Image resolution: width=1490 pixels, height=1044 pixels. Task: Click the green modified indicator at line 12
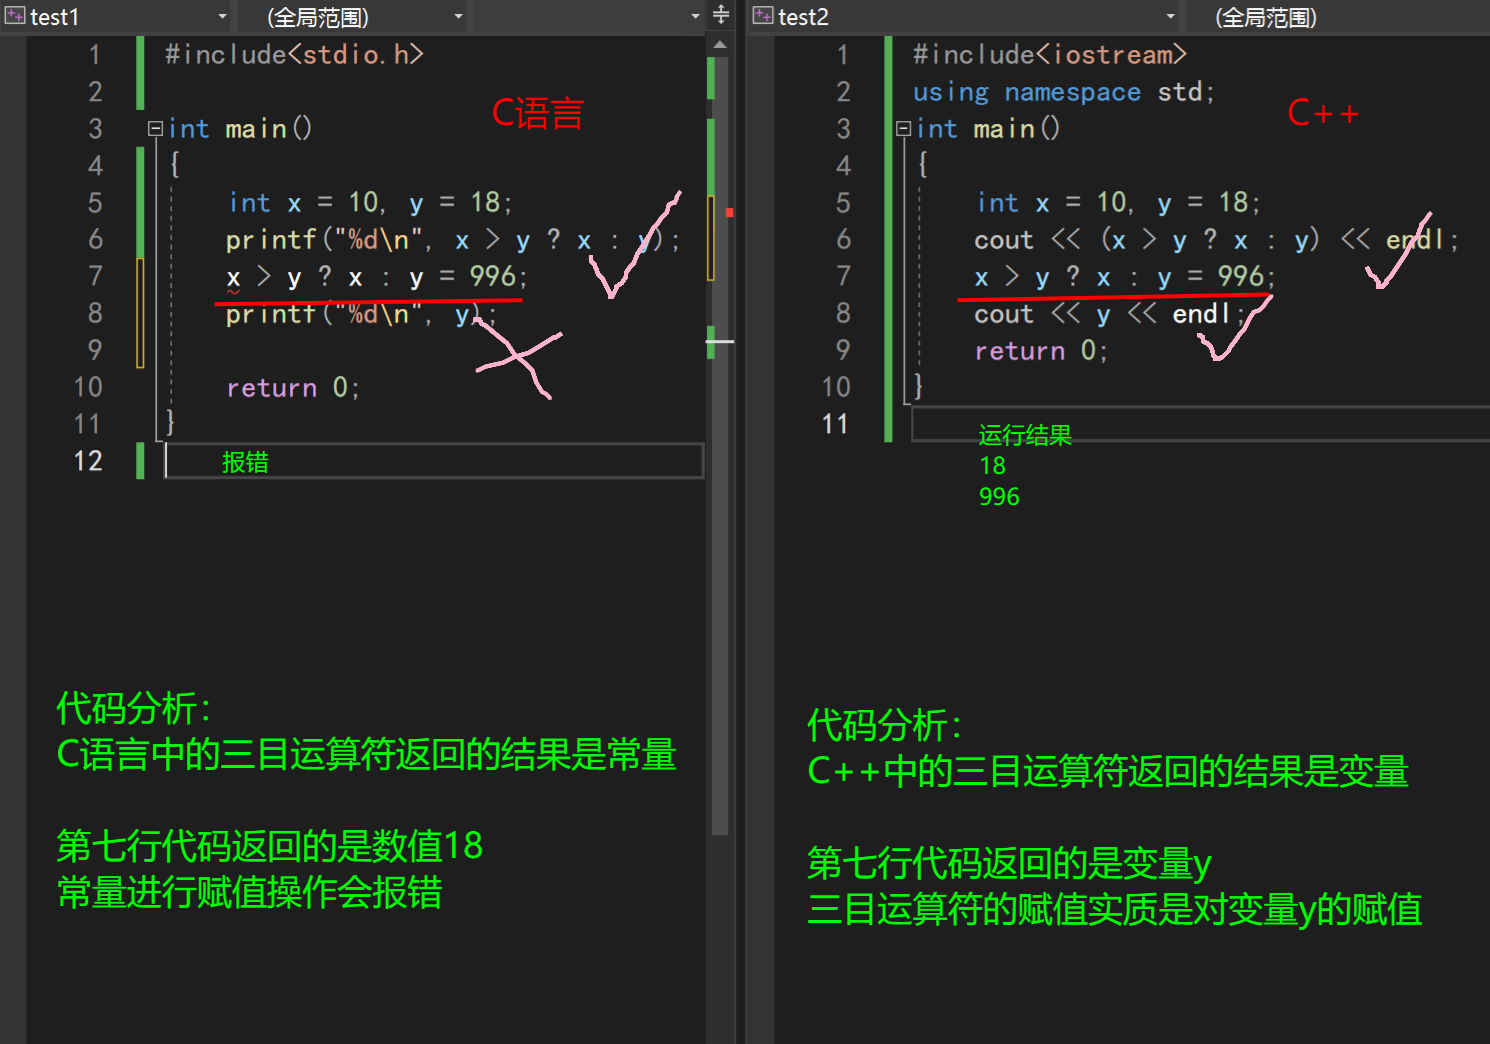point(139,461)
